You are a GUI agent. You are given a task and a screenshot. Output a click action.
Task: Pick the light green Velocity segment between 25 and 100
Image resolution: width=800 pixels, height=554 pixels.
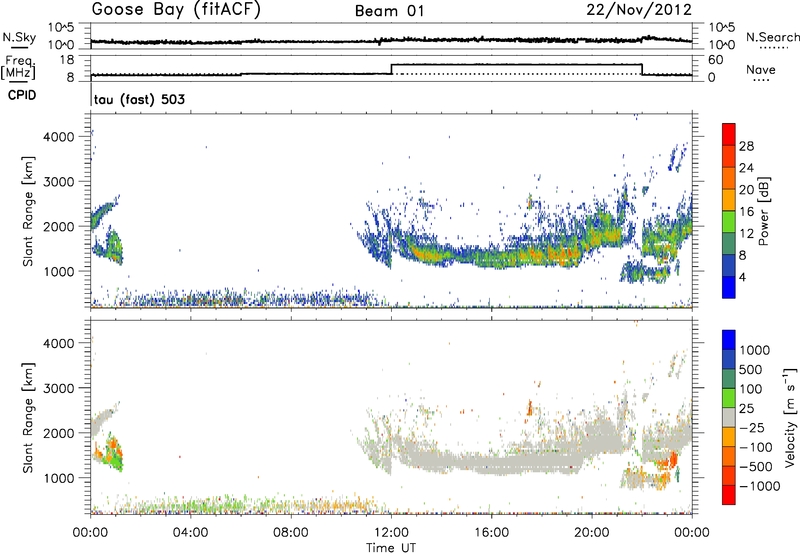(x=729, y=398)
